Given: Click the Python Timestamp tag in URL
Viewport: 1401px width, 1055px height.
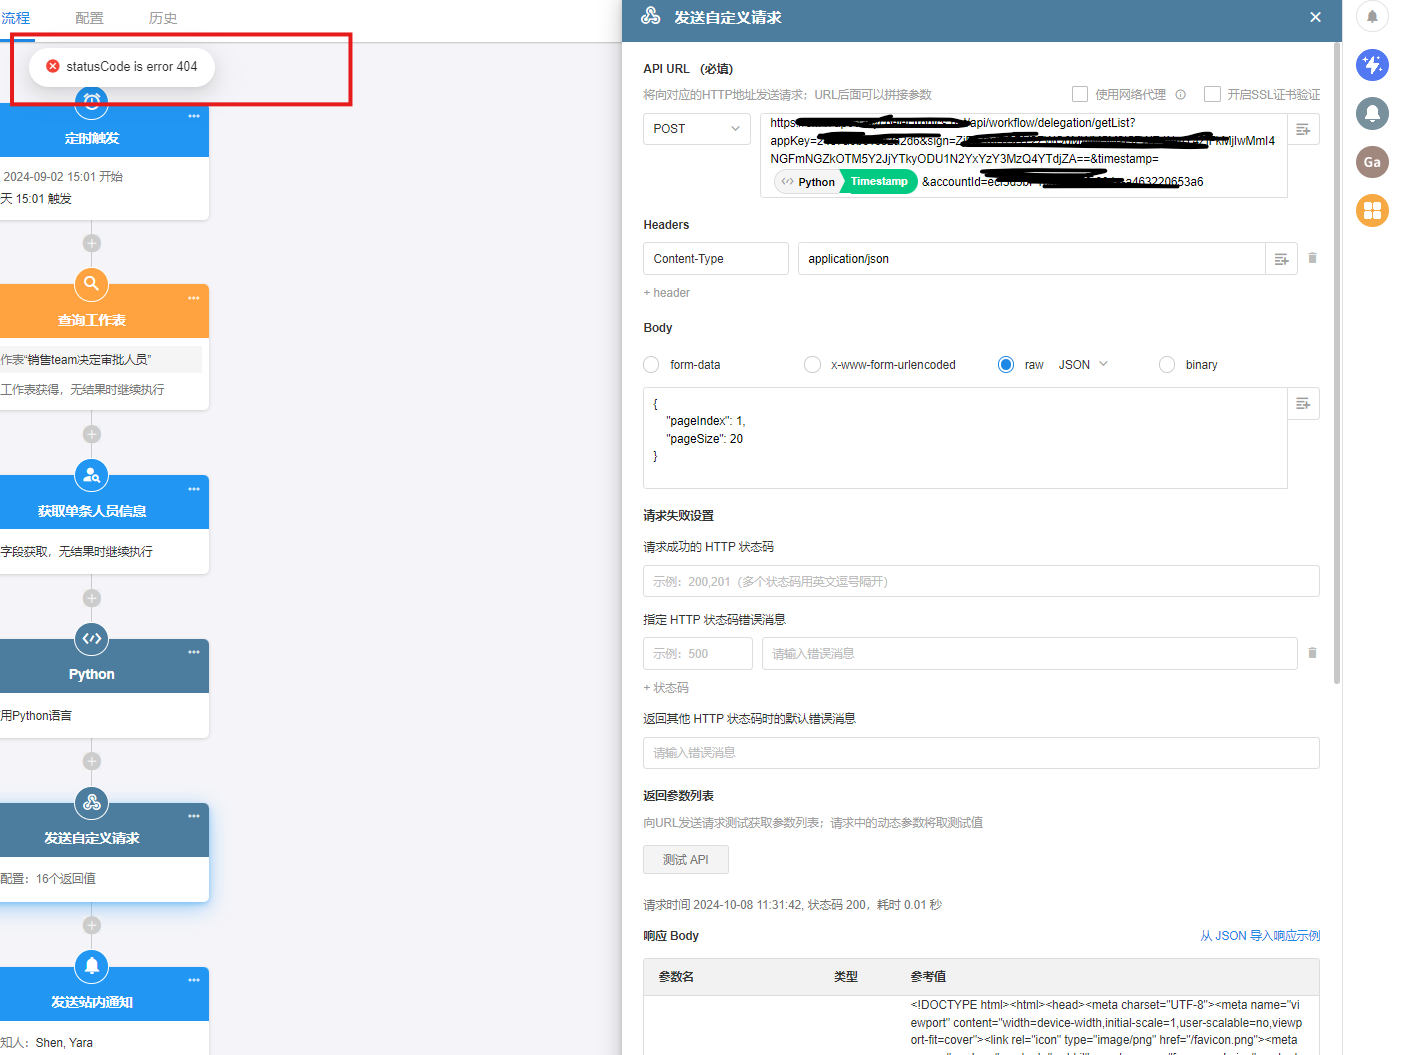Looking at the screenshot, I should 846,182.
